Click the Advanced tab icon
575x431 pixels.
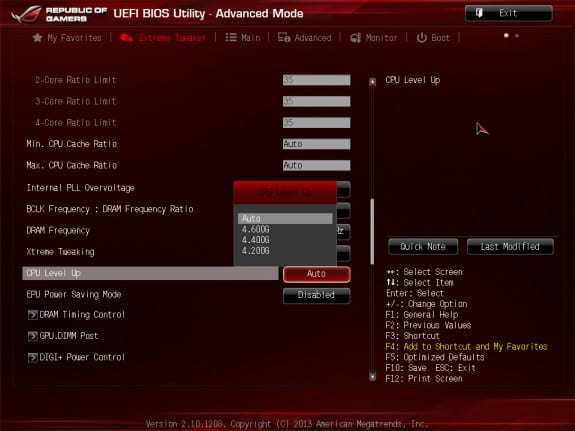284,37
